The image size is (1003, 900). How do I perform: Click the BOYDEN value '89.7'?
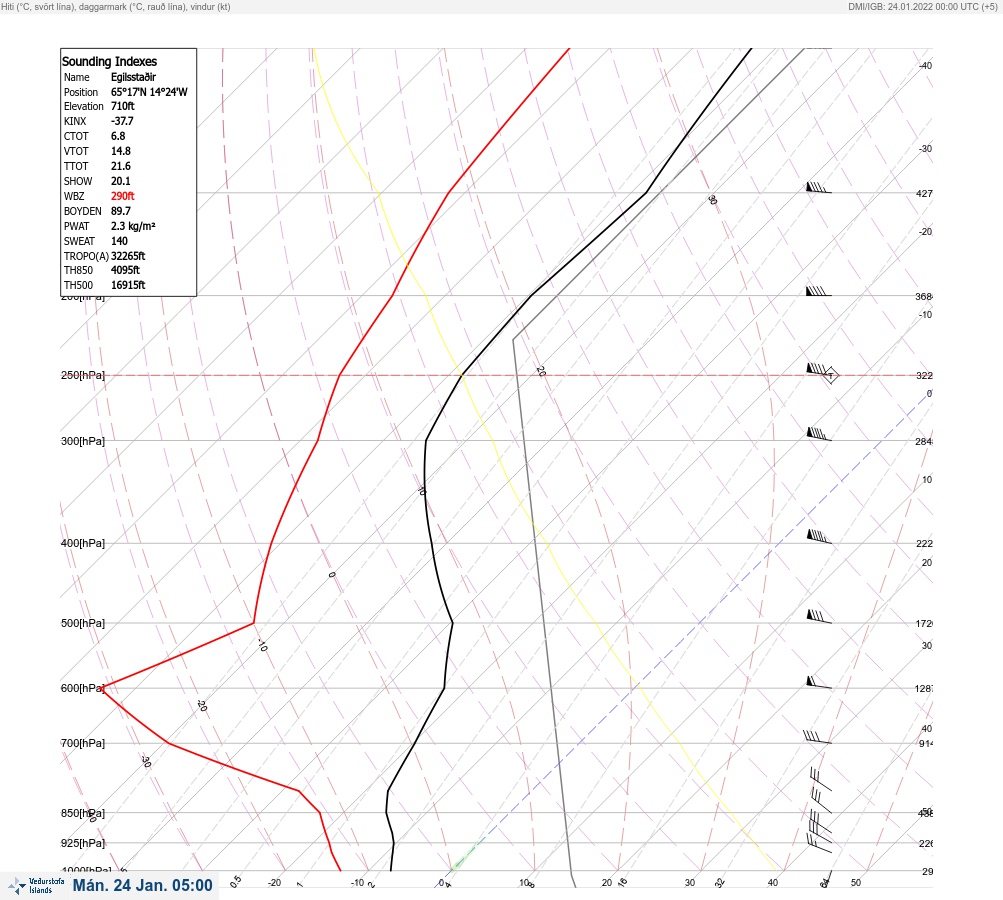[120, 211]
